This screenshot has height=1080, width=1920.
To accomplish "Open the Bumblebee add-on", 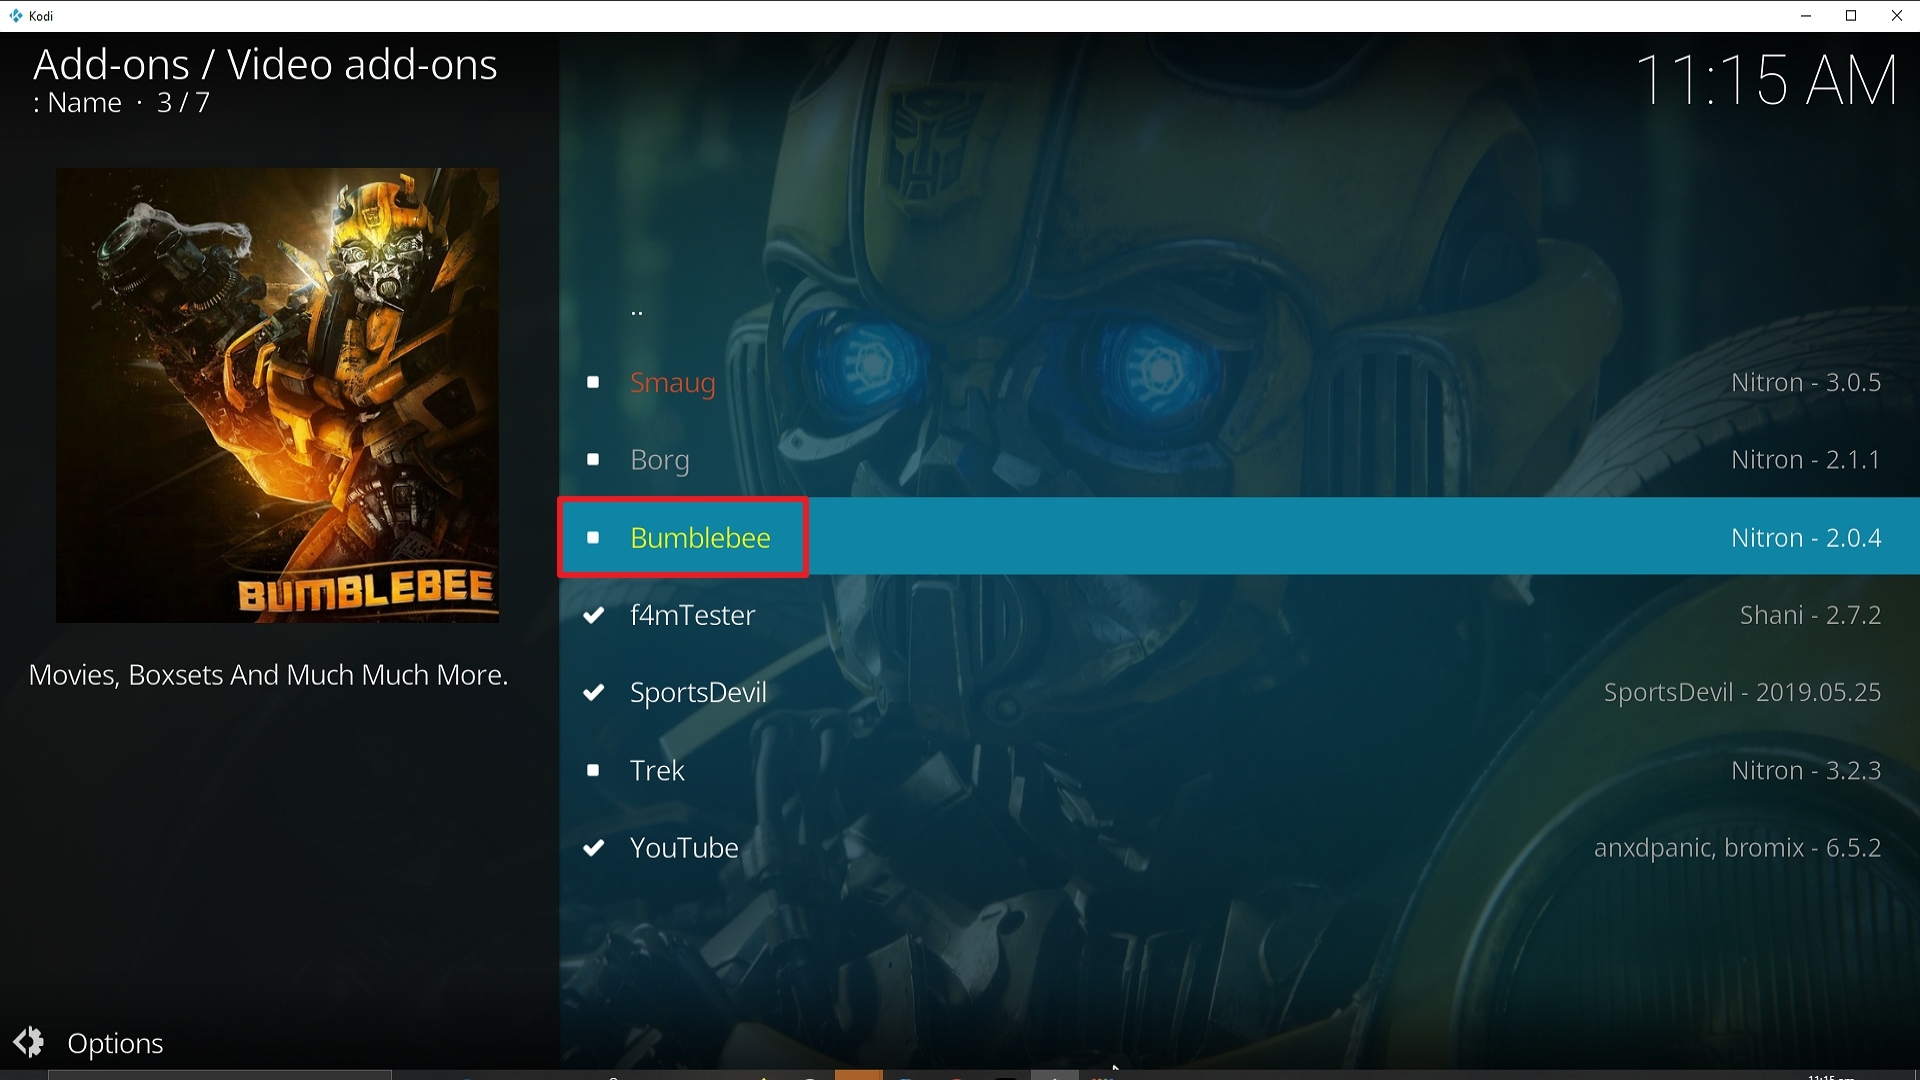I will pyautogui.click(x=1239, y=537).
